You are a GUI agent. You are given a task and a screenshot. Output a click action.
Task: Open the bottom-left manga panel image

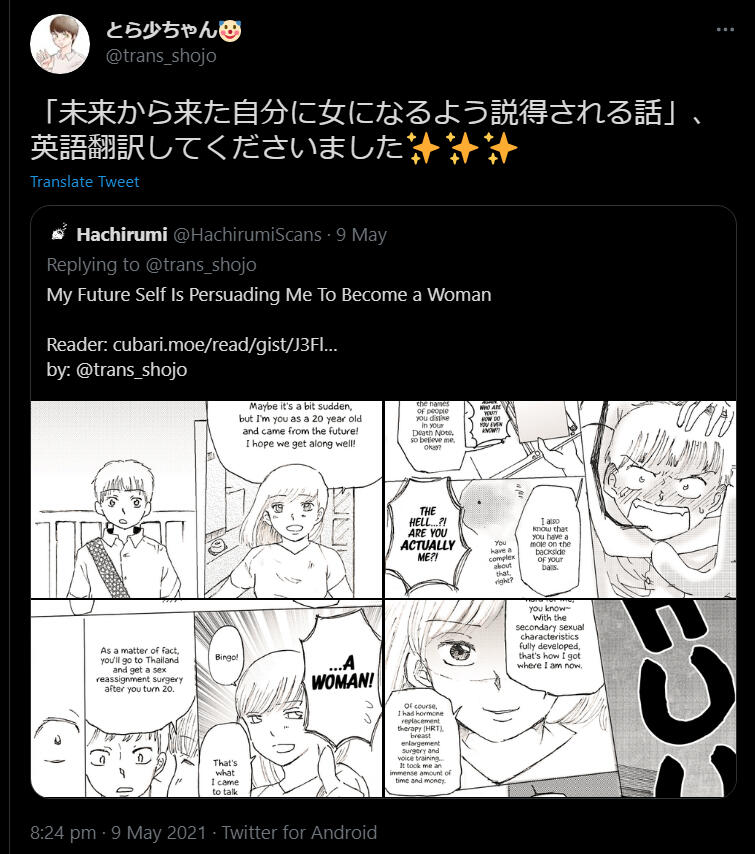pos(206,698)
